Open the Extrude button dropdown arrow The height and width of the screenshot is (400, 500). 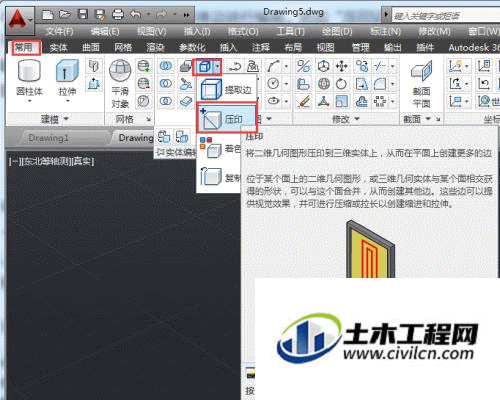tap(67, 101)
